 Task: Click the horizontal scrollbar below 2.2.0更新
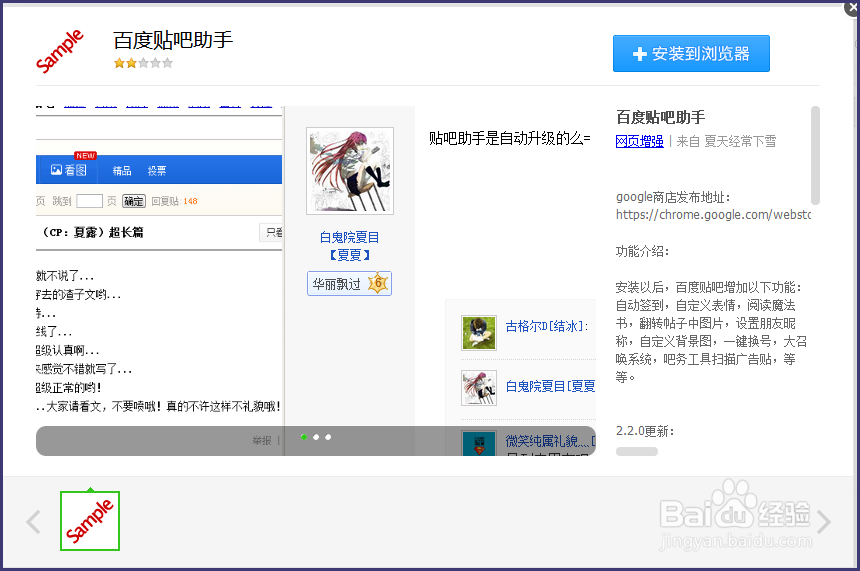[637, 452]
